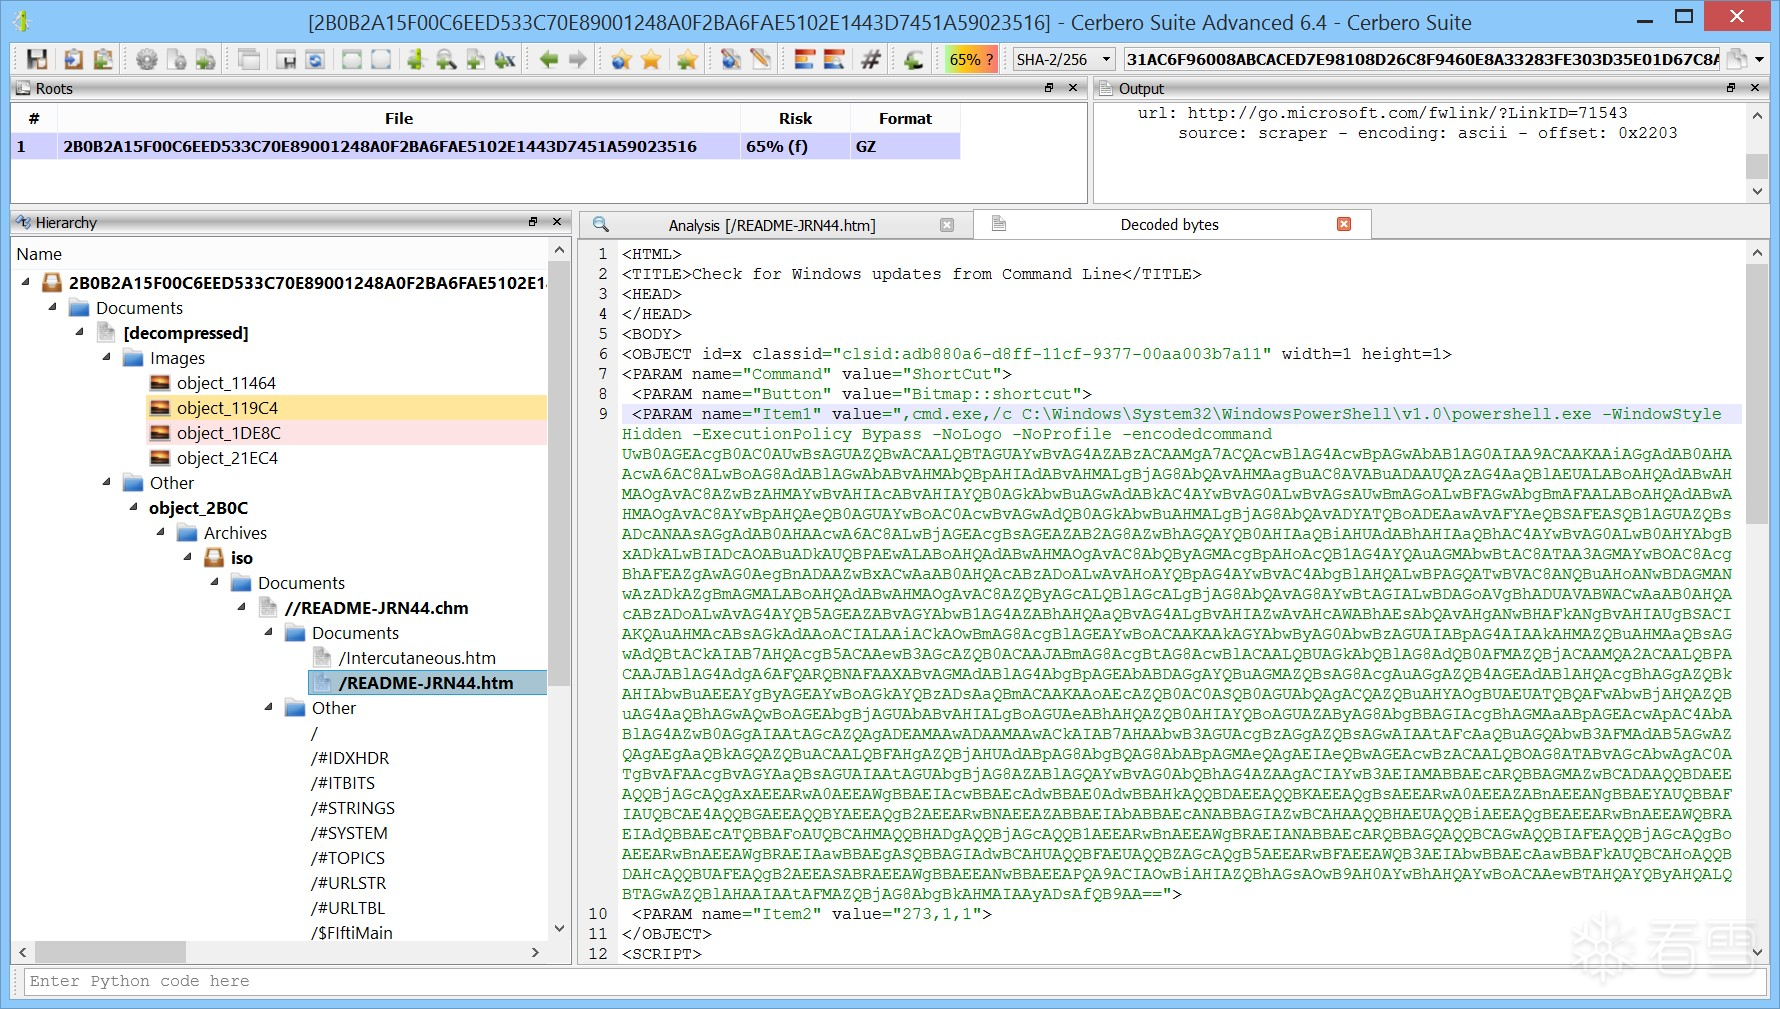This screenshot has height=1009, width=1780.
Task: Collapse the [decompressed] tree node
Action: [x=80, y=333]
